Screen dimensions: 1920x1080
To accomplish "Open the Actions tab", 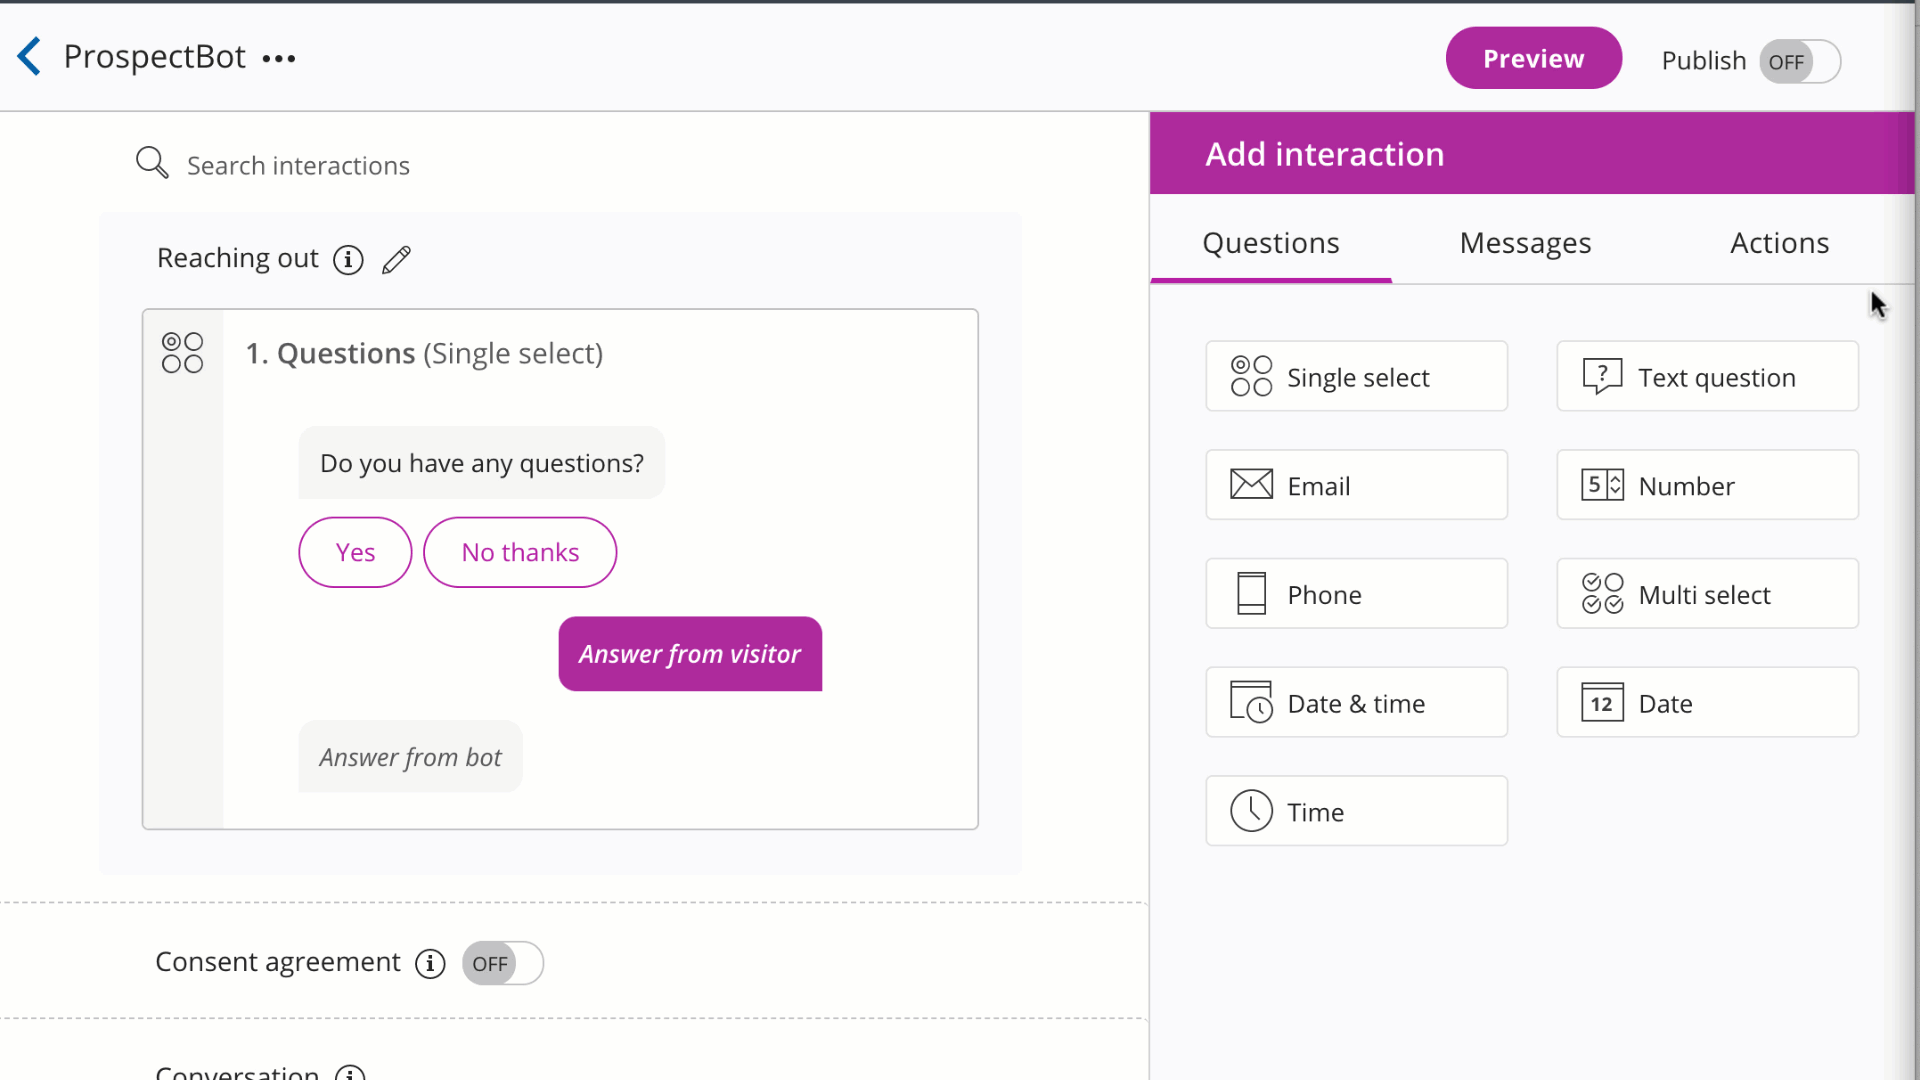I will click(x=1779, y=243).
